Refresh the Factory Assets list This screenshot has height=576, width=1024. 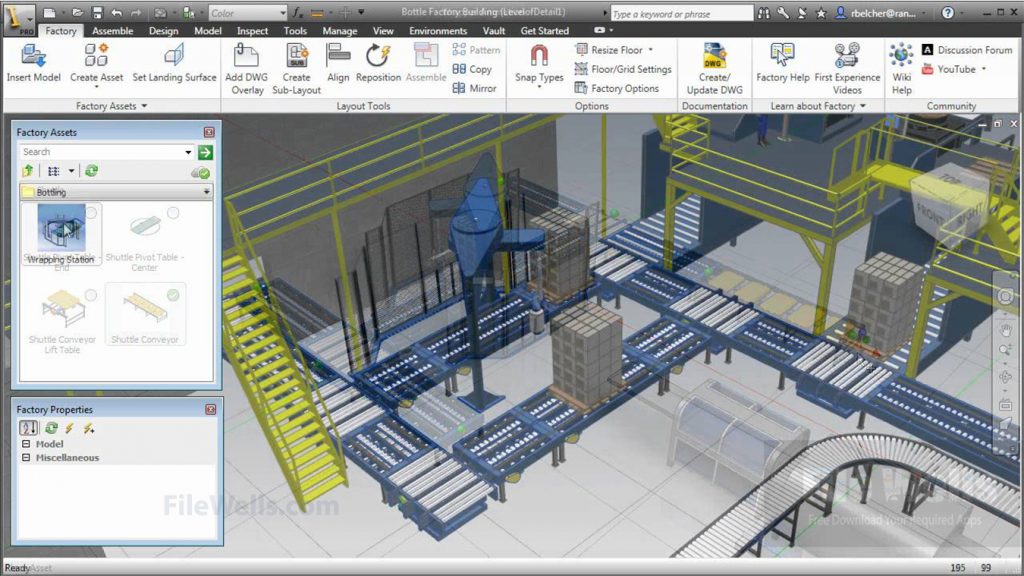click(91, 171)
